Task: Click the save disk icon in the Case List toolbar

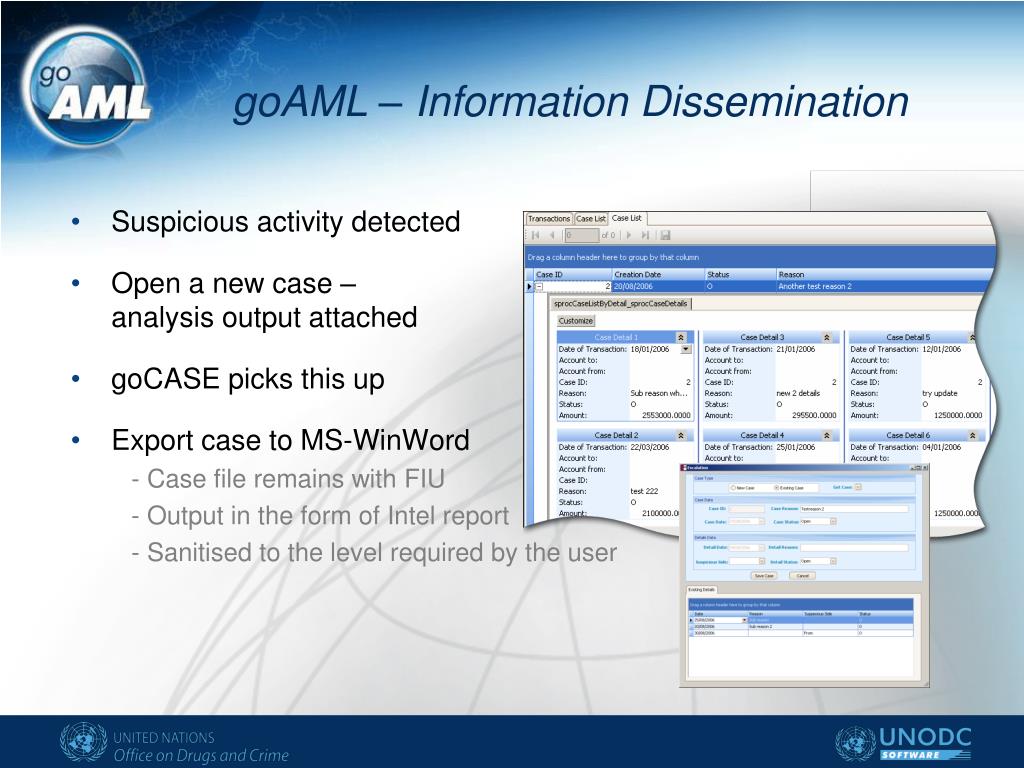Action: point(665,235)
